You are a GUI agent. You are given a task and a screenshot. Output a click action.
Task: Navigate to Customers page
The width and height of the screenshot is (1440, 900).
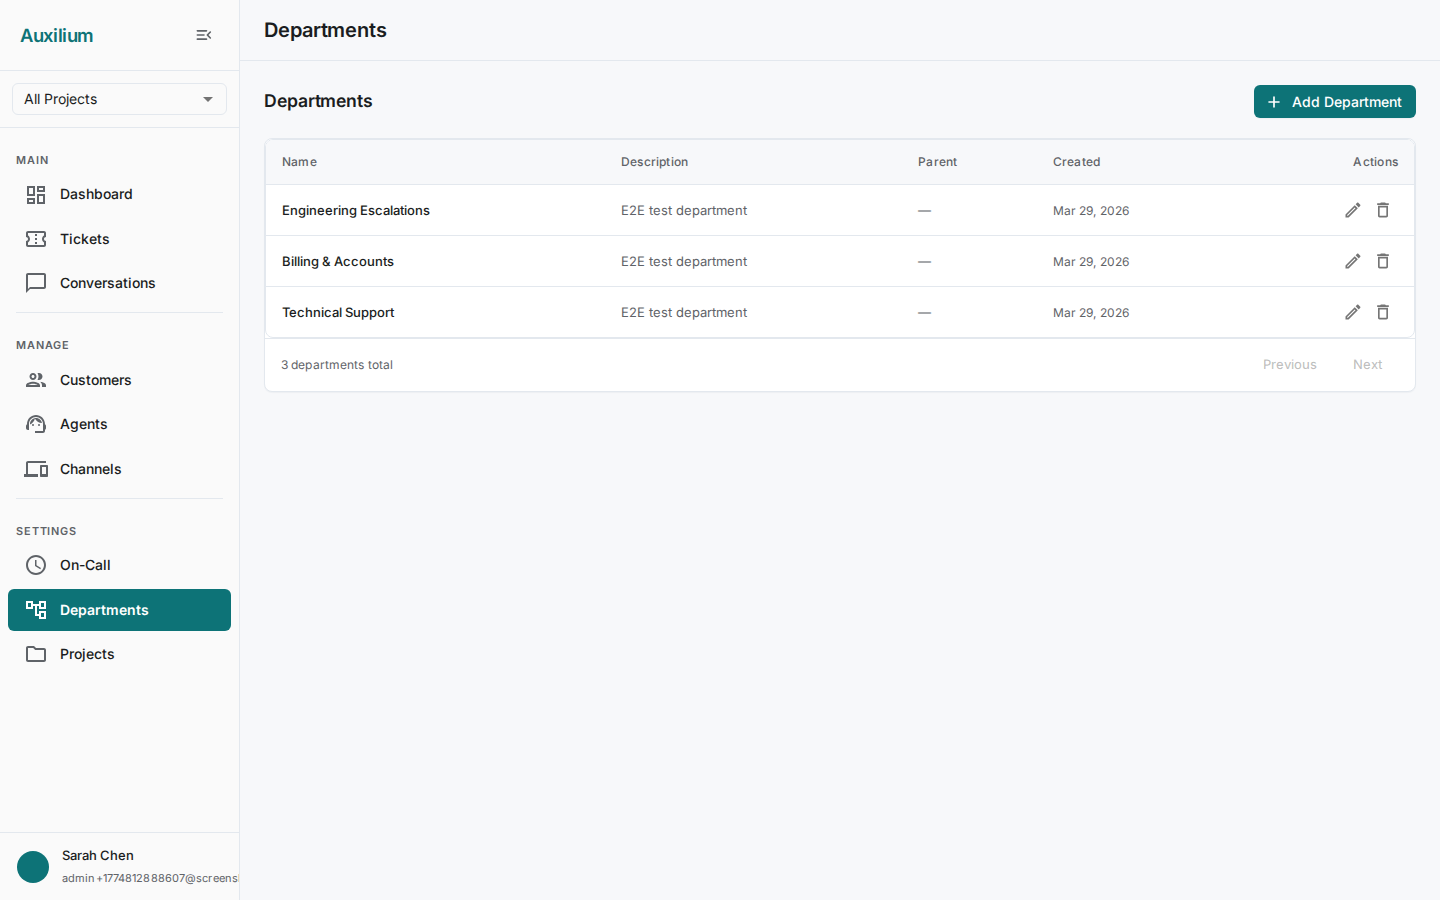(x=95, y=380)
